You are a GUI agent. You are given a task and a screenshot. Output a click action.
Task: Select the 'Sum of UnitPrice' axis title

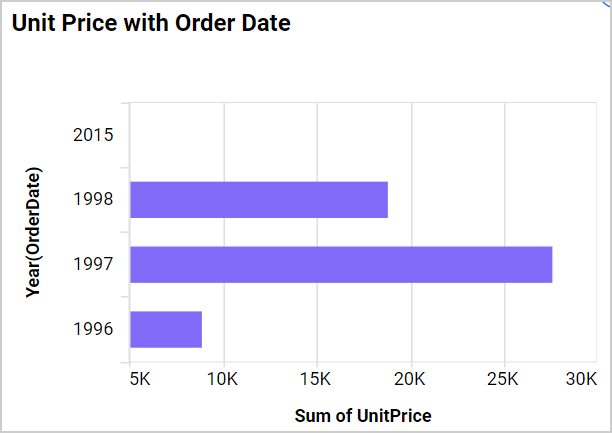(x=364, y=415)
